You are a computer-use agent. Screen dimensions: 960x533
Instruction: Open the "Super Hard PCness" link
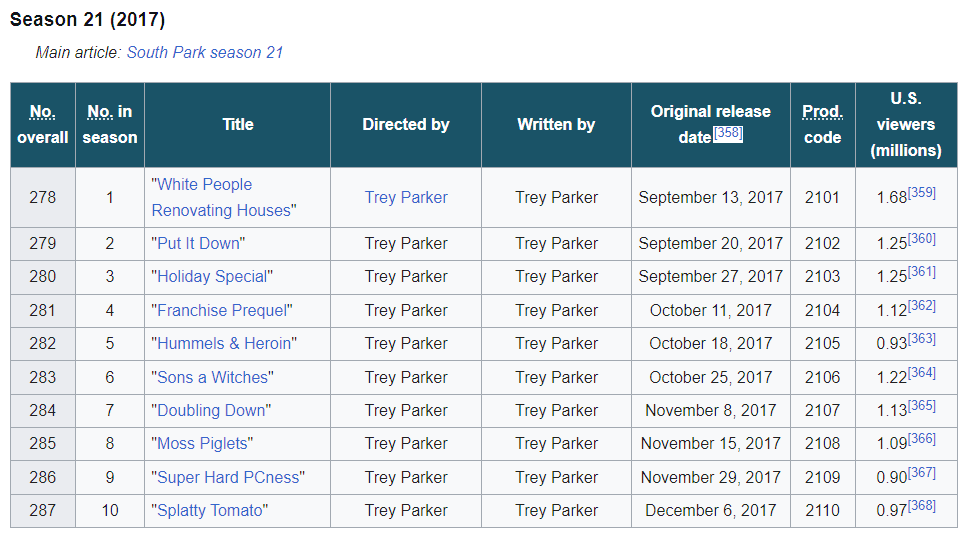(228, 477)
